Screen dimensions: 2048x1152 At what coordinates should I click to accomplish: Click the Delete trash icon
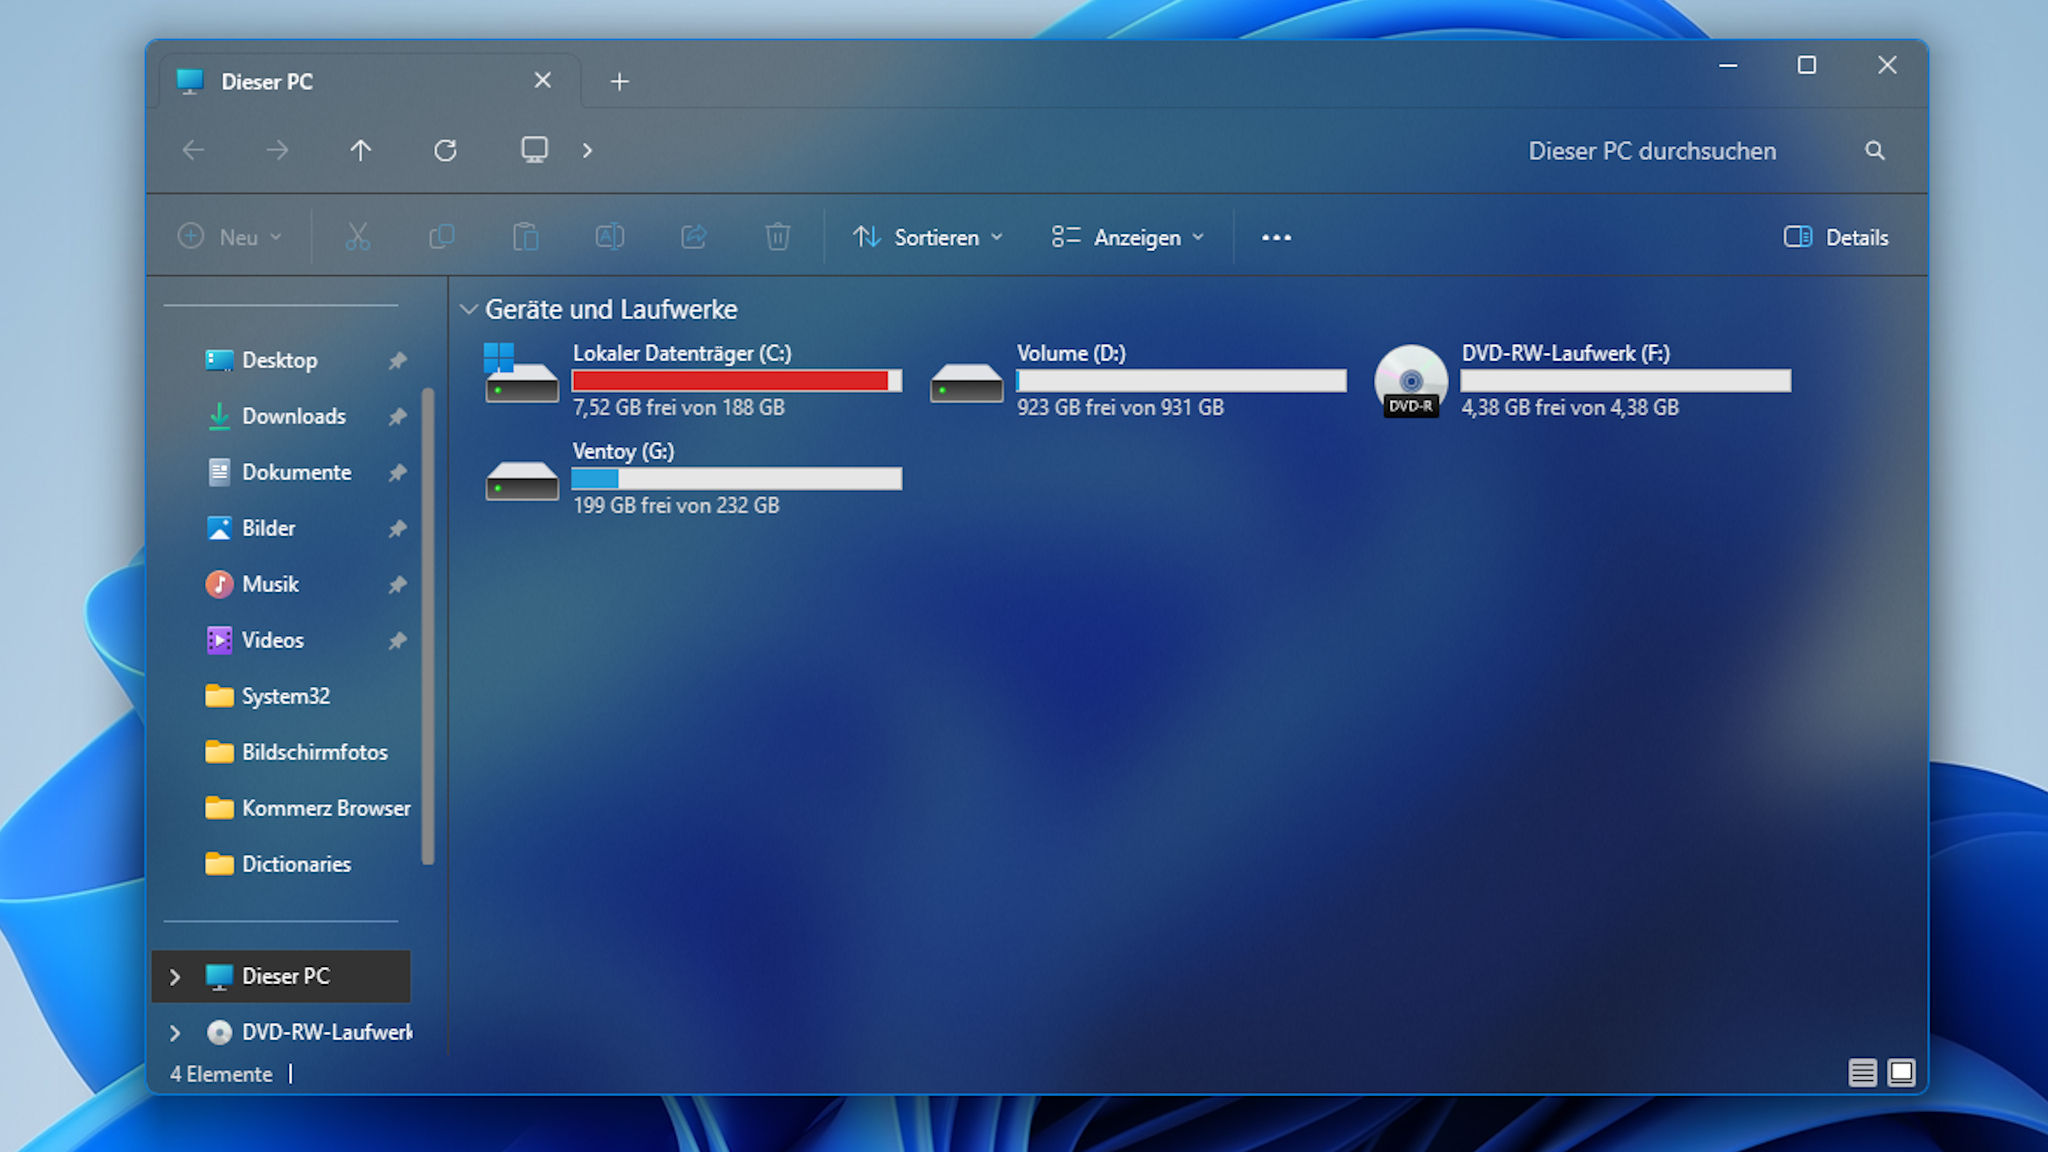pos(777,237)
